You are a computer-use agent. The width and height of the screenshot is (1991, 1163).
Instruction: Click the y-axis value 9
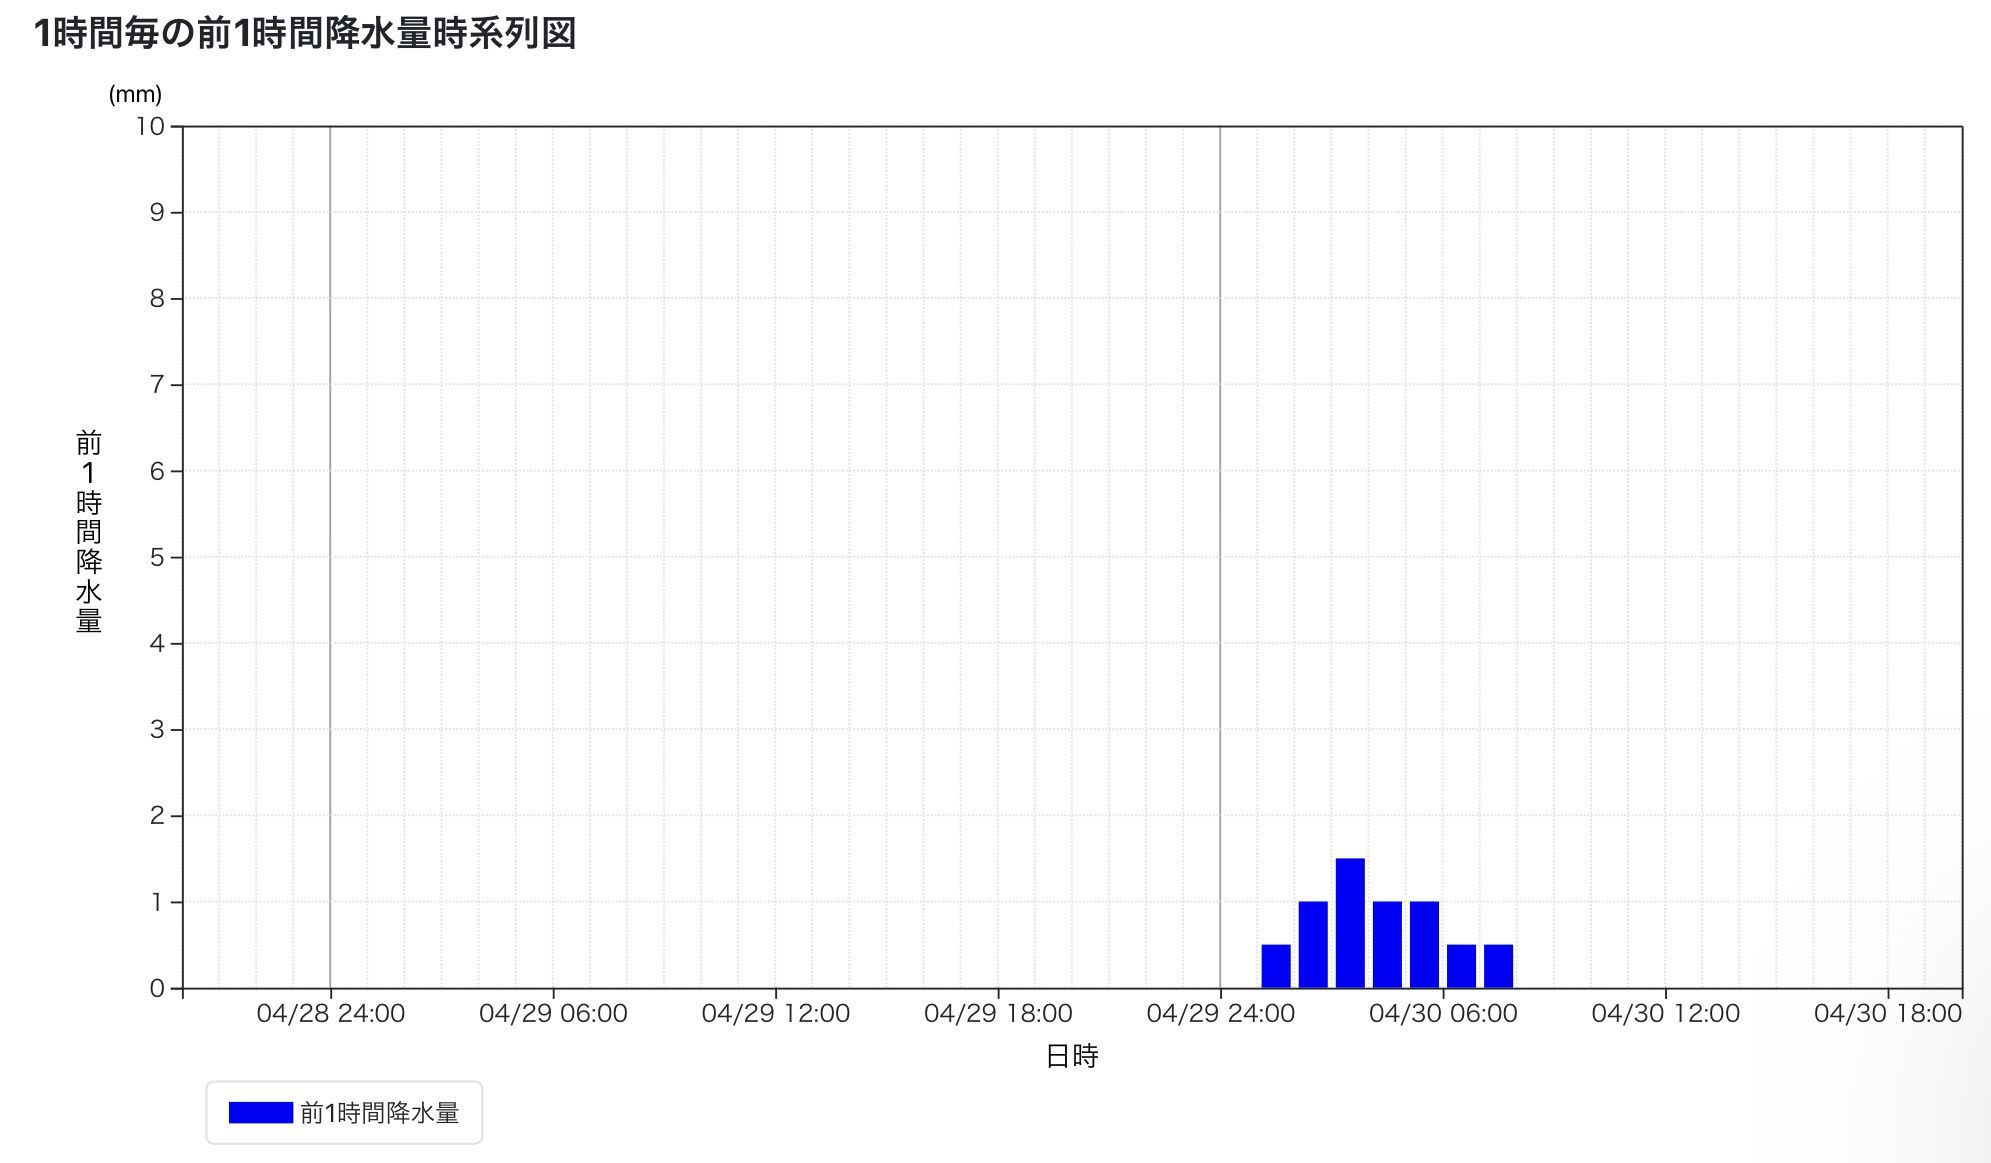click(157, 212)
